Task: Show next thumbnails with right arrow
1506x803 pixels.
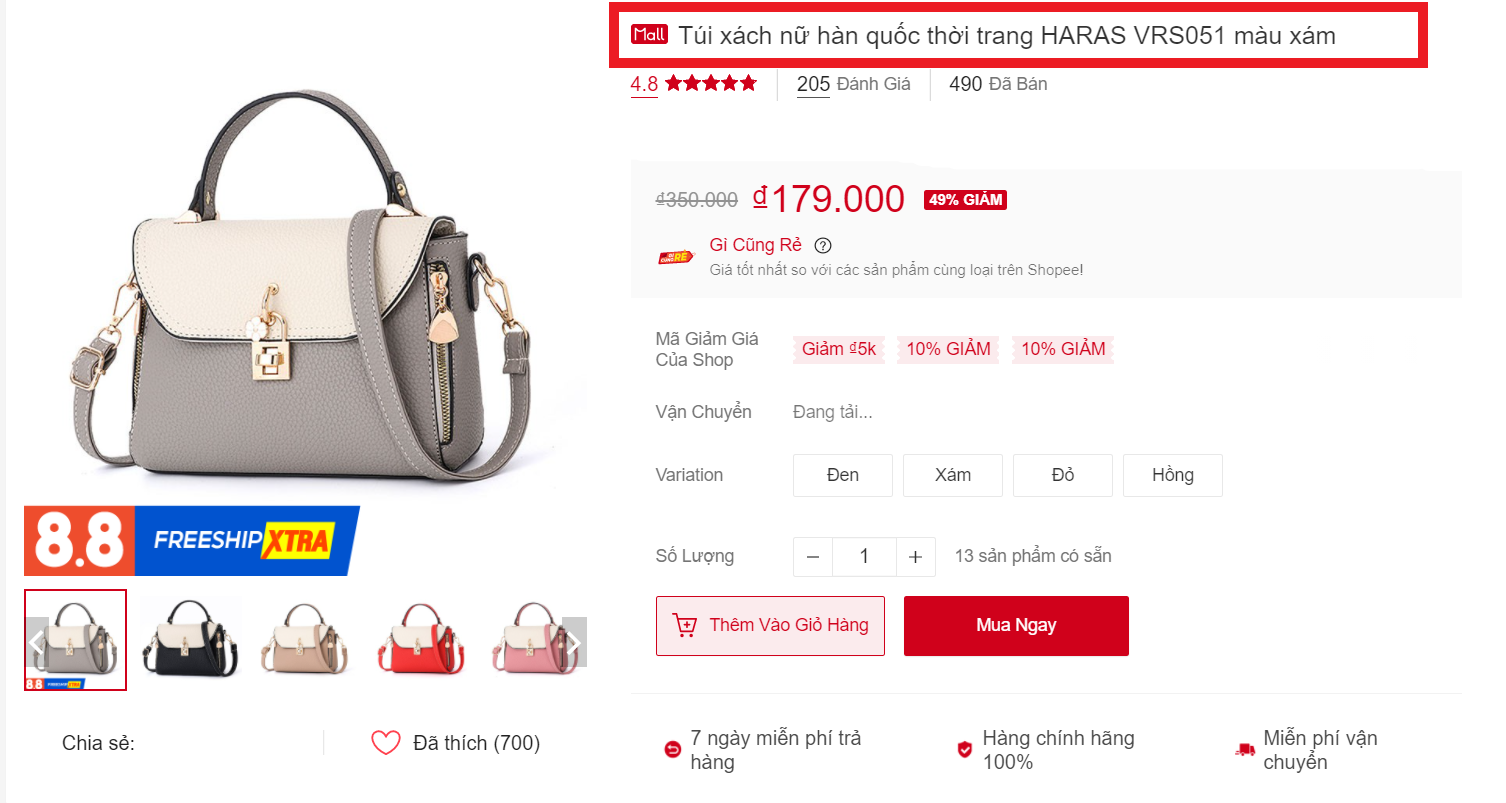Action: click(575, 642)
